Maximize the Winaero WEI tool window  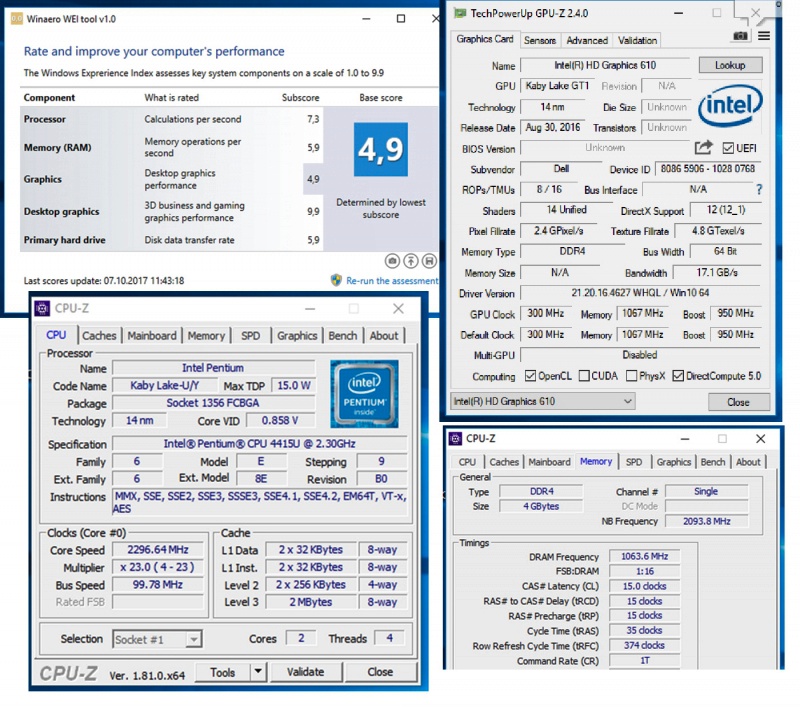tap(401, 19)
